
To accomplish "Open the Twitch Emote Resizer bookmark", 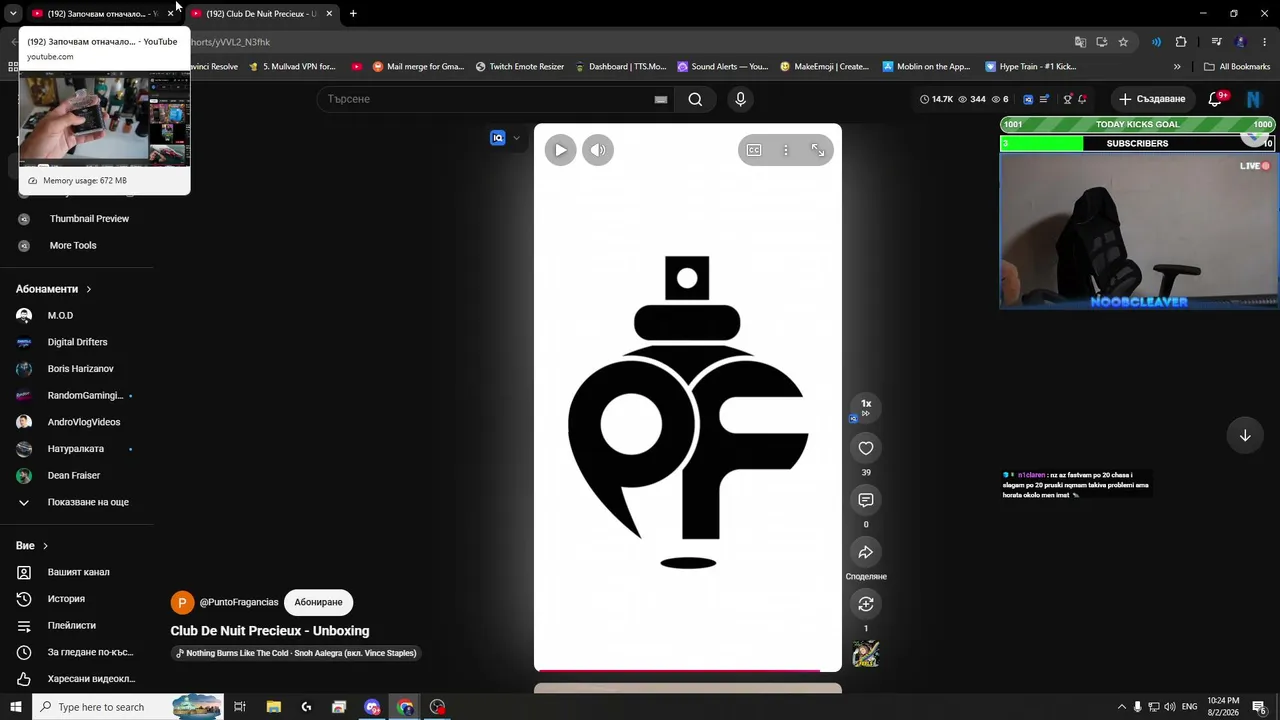I will pos(520,67).
